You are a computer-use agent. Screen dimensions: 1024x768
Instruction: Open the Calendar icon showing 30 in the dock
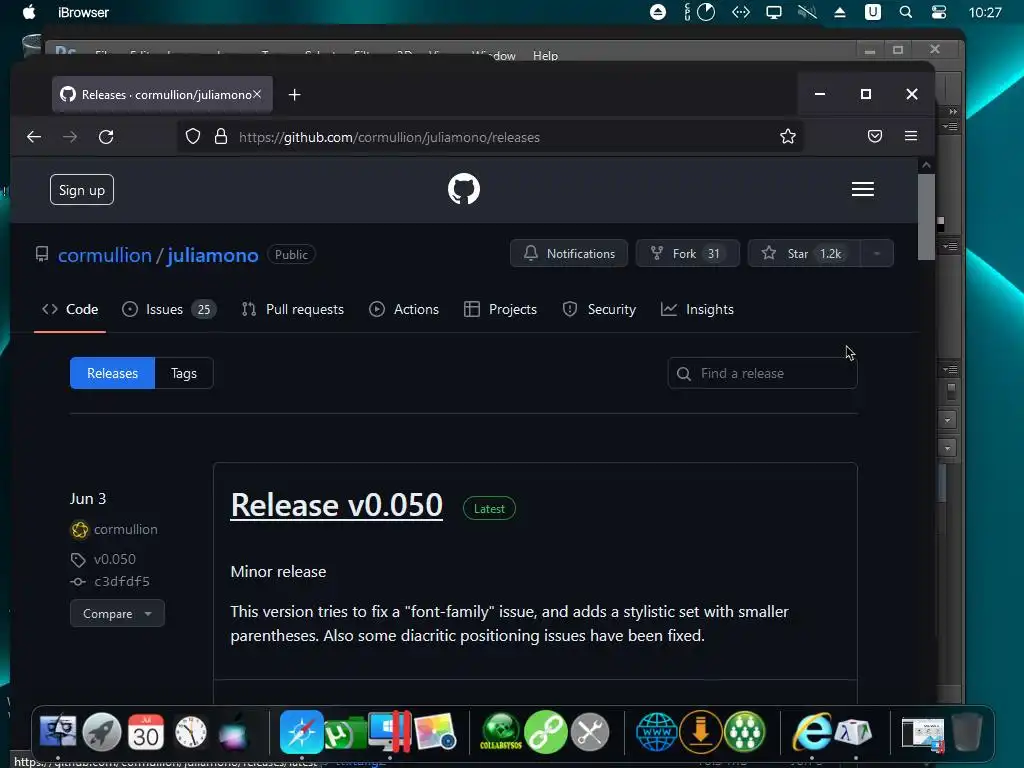click(146, 731)
